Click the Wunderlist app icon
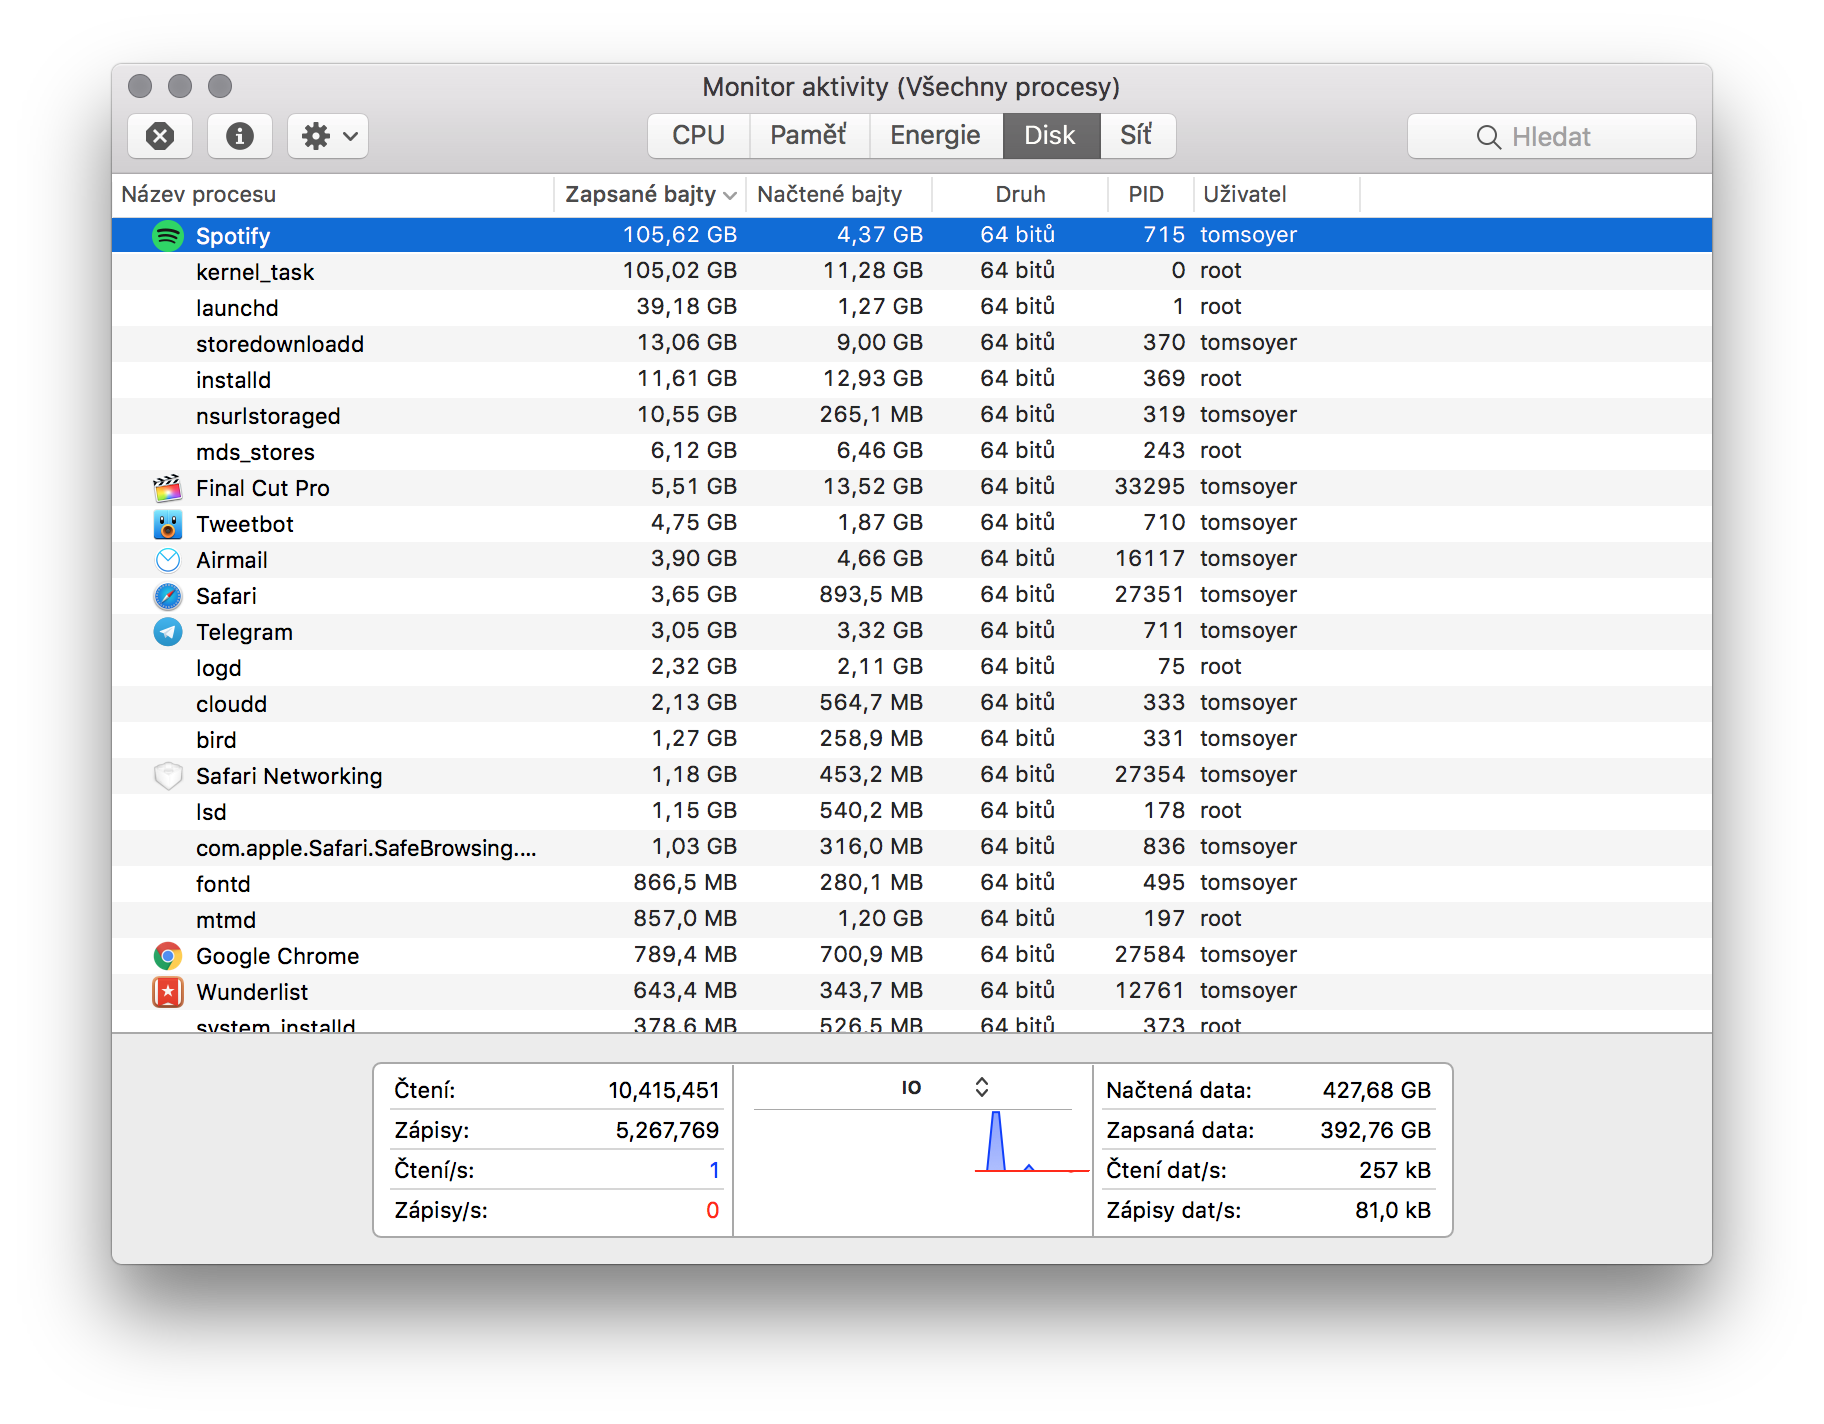The image size is (1824, 1424). coord(168,992)
